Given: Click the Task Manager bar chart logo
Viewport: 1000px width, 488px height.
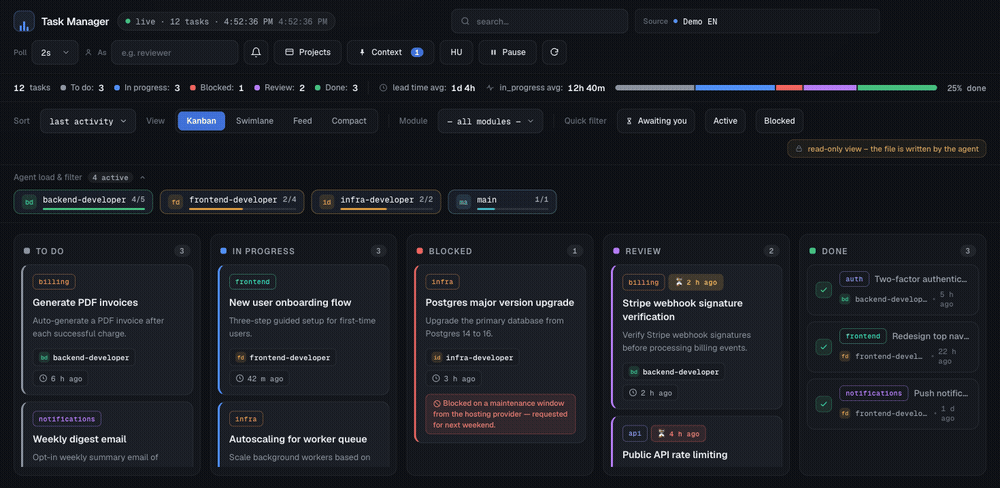Looking at the screenshot, I should coord(24,21).
